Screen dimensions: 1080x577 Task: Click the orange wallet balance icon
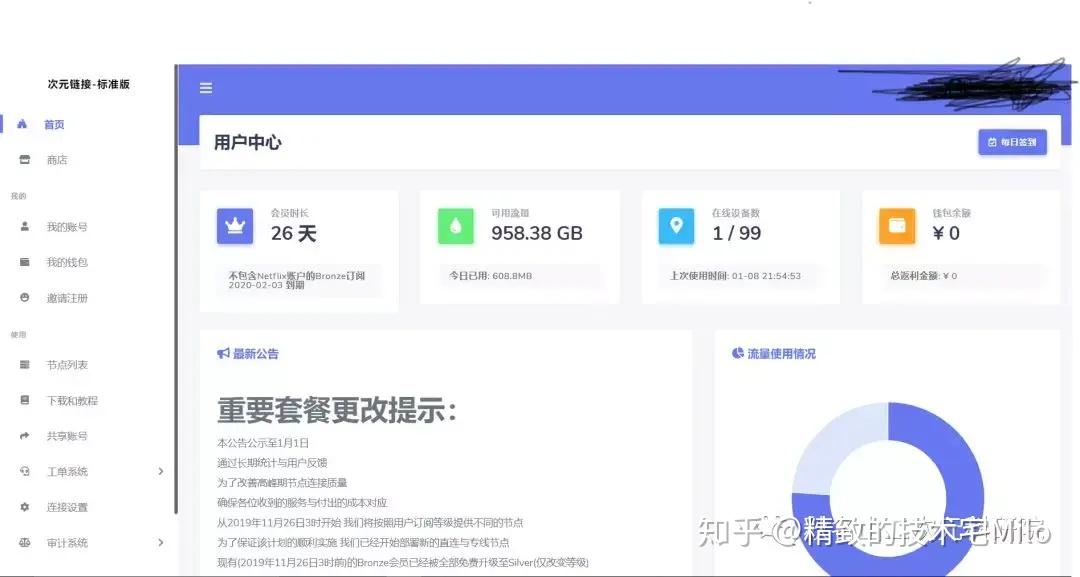897,226
